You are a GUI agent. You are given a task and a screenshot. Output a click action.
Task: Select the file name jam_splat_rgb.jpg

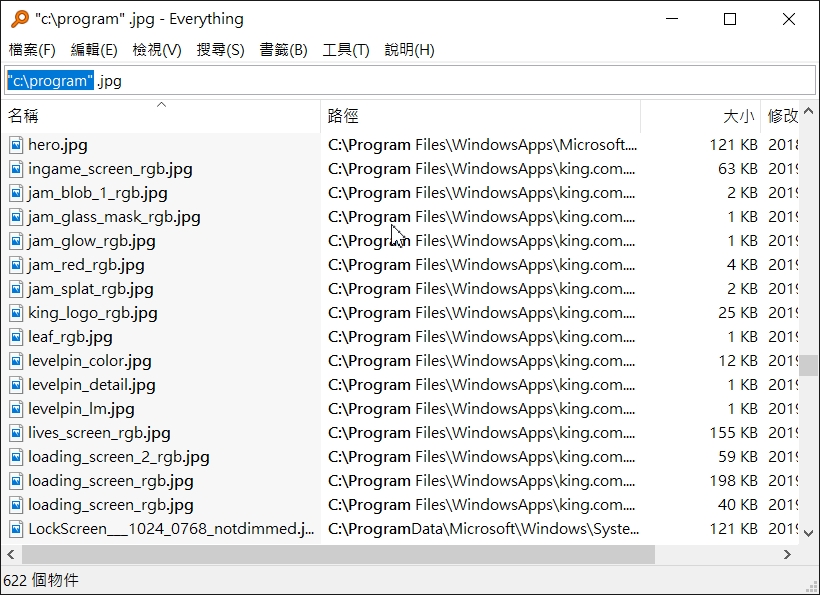[x=90, y=289]
